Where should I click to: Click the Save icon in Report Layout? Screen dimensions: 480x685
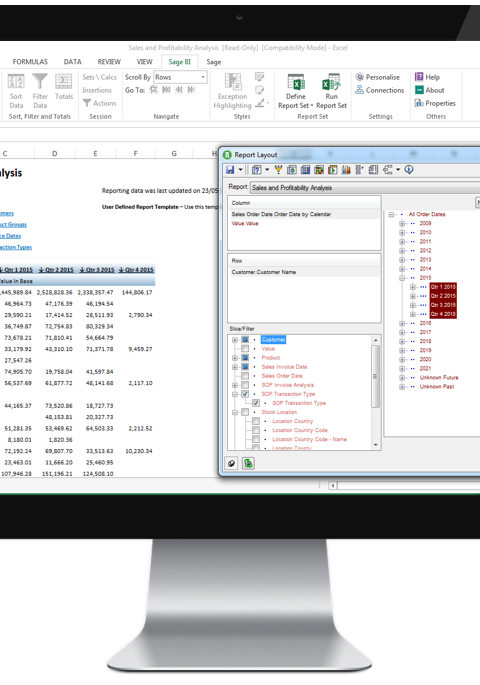point(230,170)
